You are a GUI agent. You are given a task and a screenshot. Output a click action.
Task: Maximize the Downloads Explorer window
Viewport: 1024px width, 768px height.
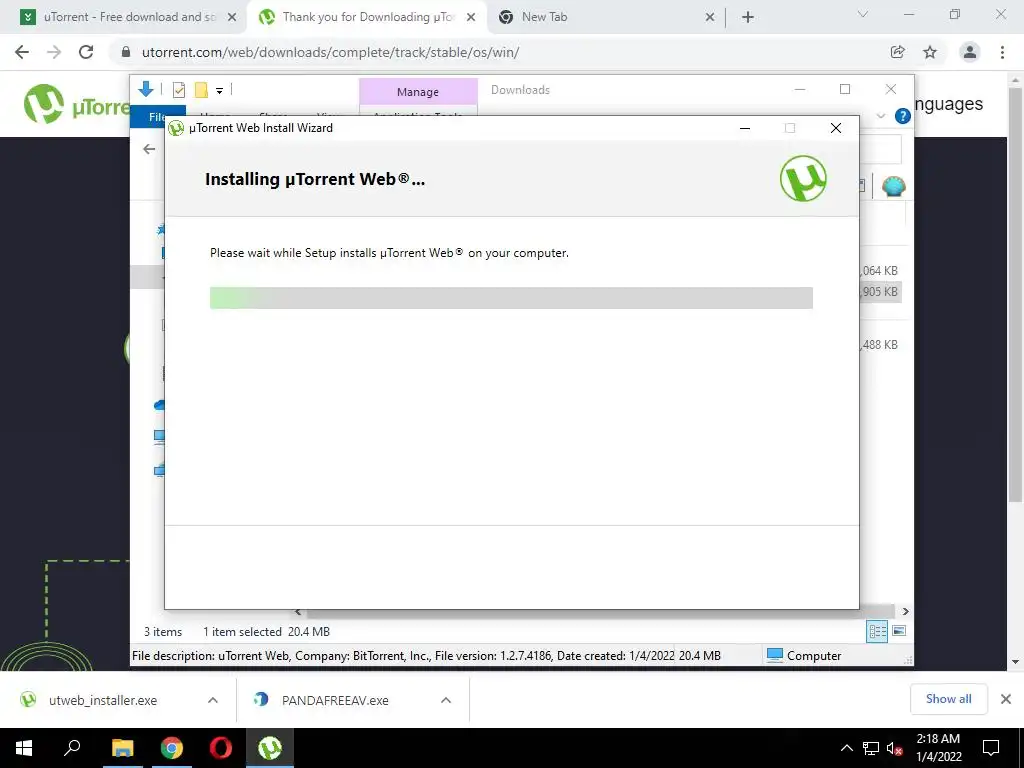tap(845, 89)
